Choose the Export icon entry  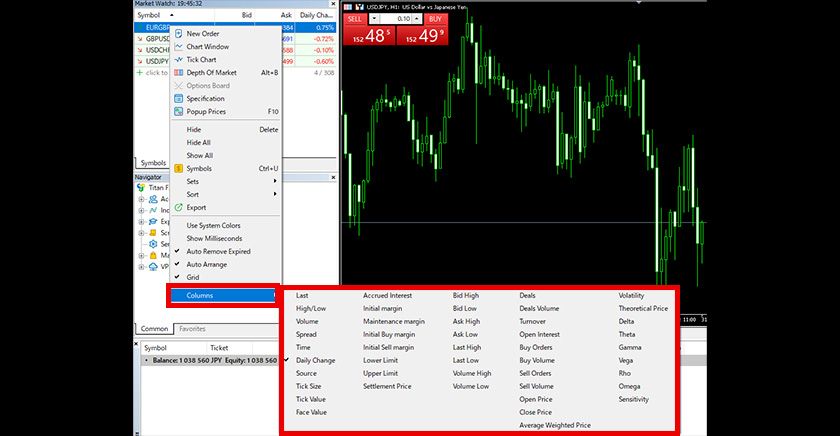point(178,208)
